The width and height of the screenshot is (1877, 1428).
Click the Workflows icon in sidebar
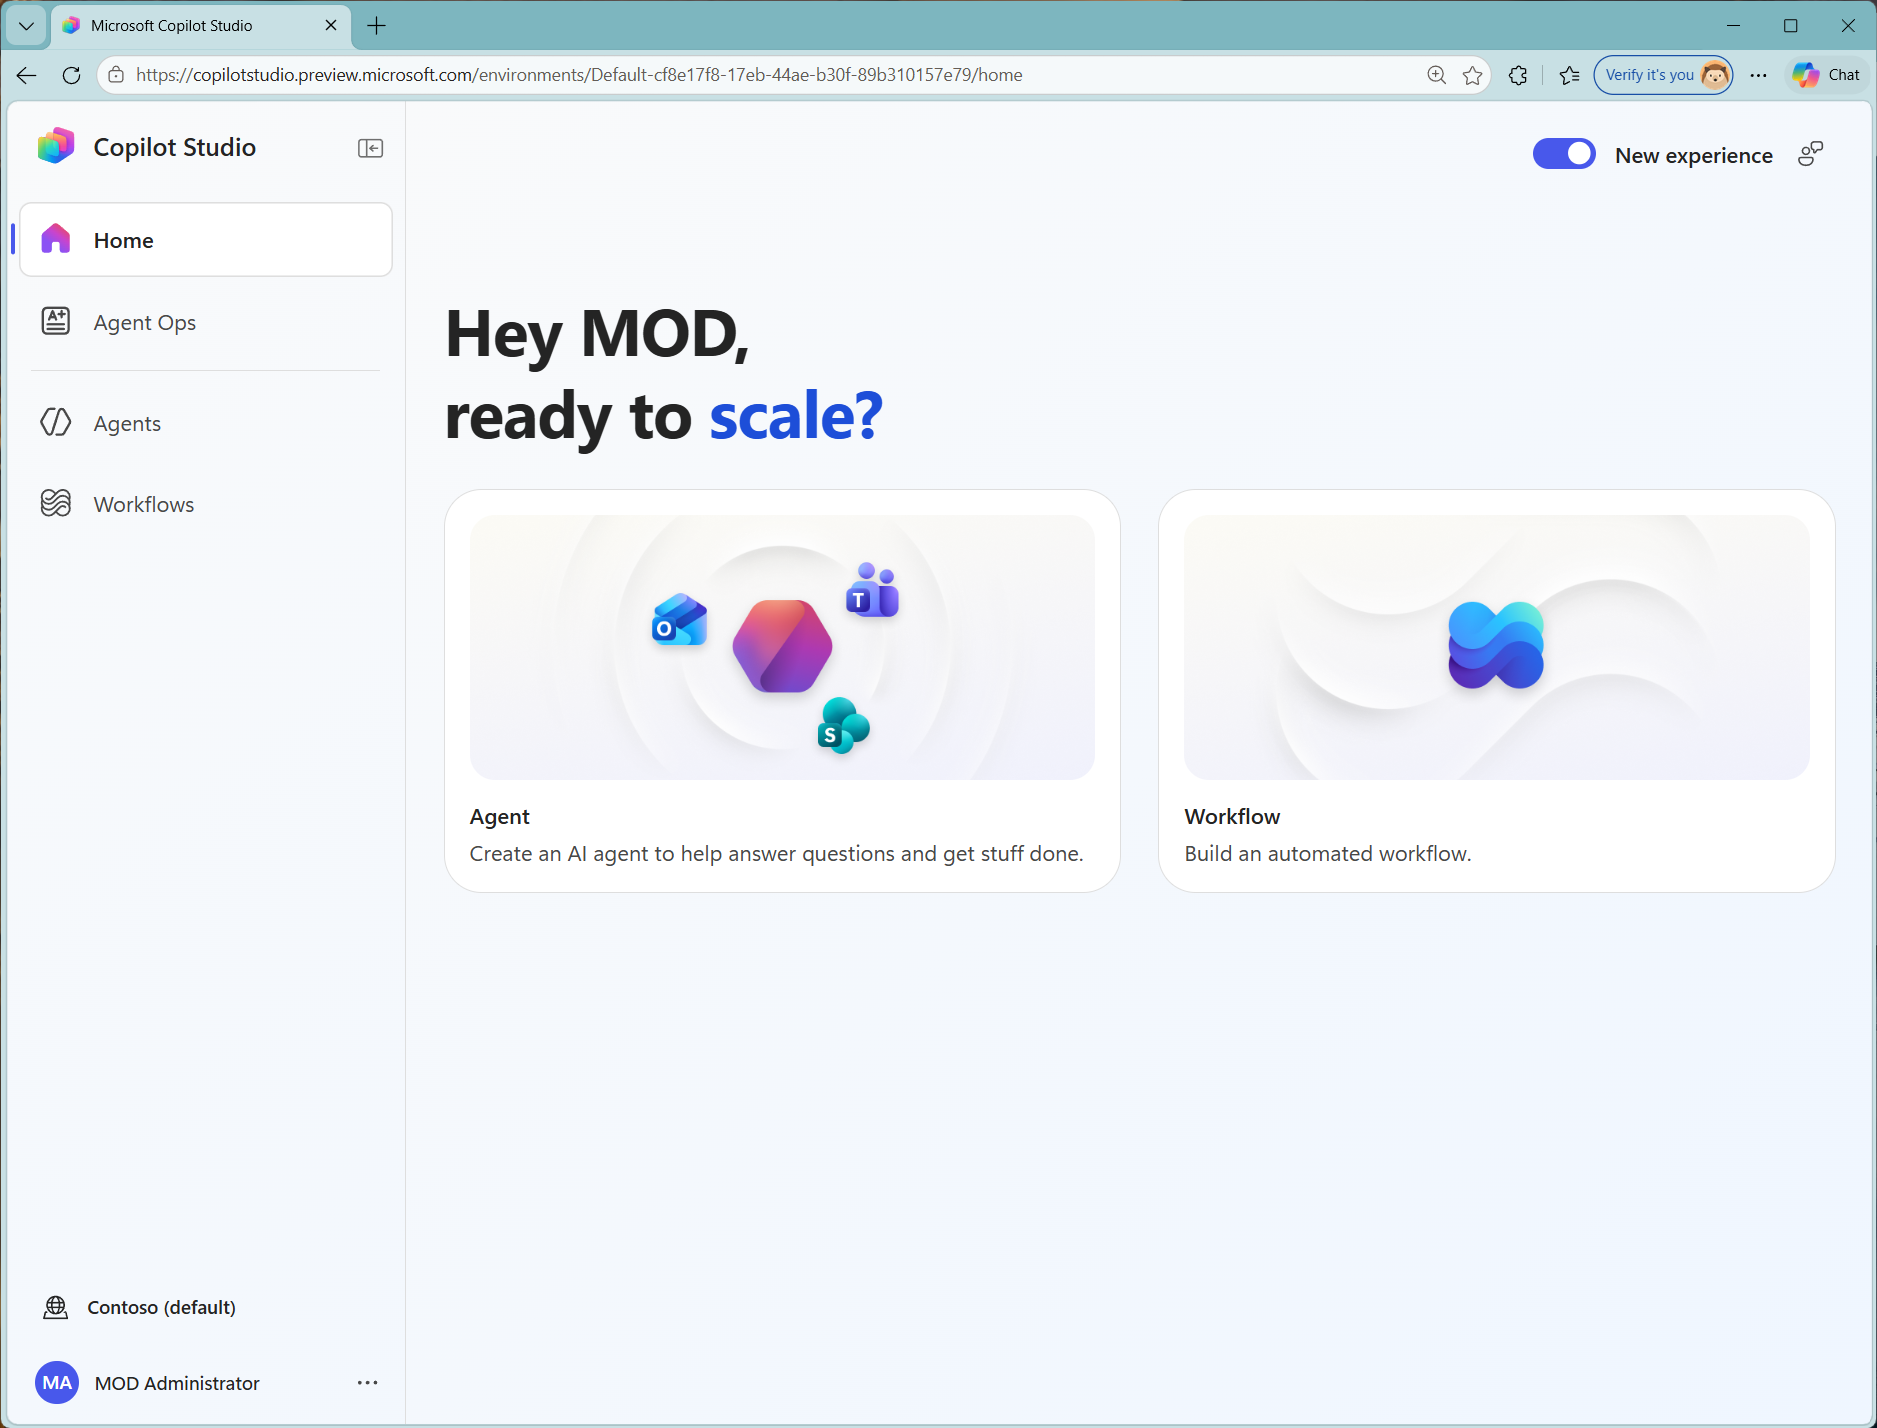pos(56,503)
